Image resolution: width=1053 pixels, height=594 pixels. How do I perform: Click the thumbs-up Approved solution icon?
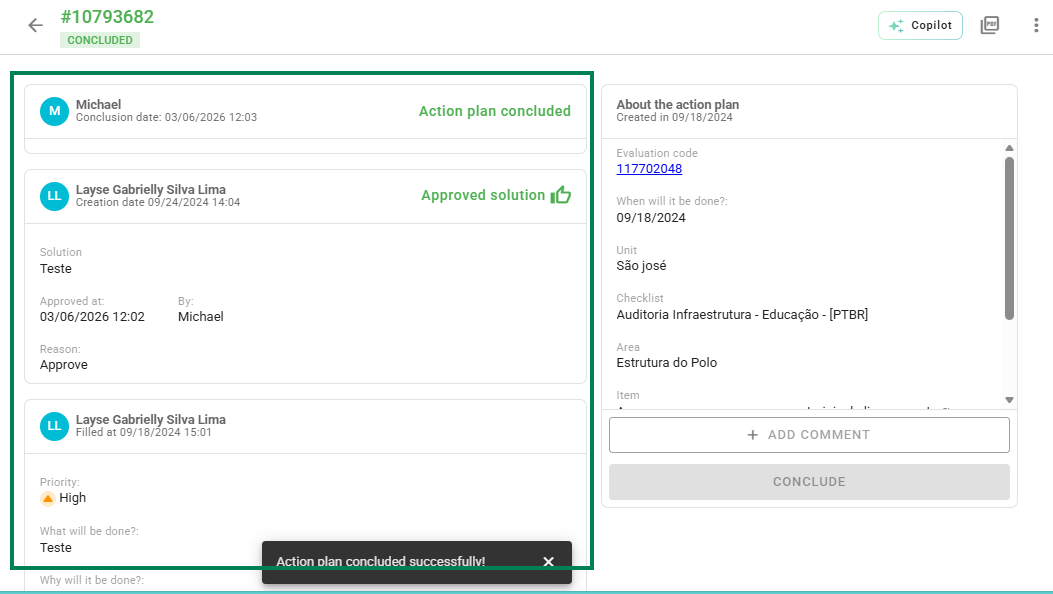tap(561, 195)
